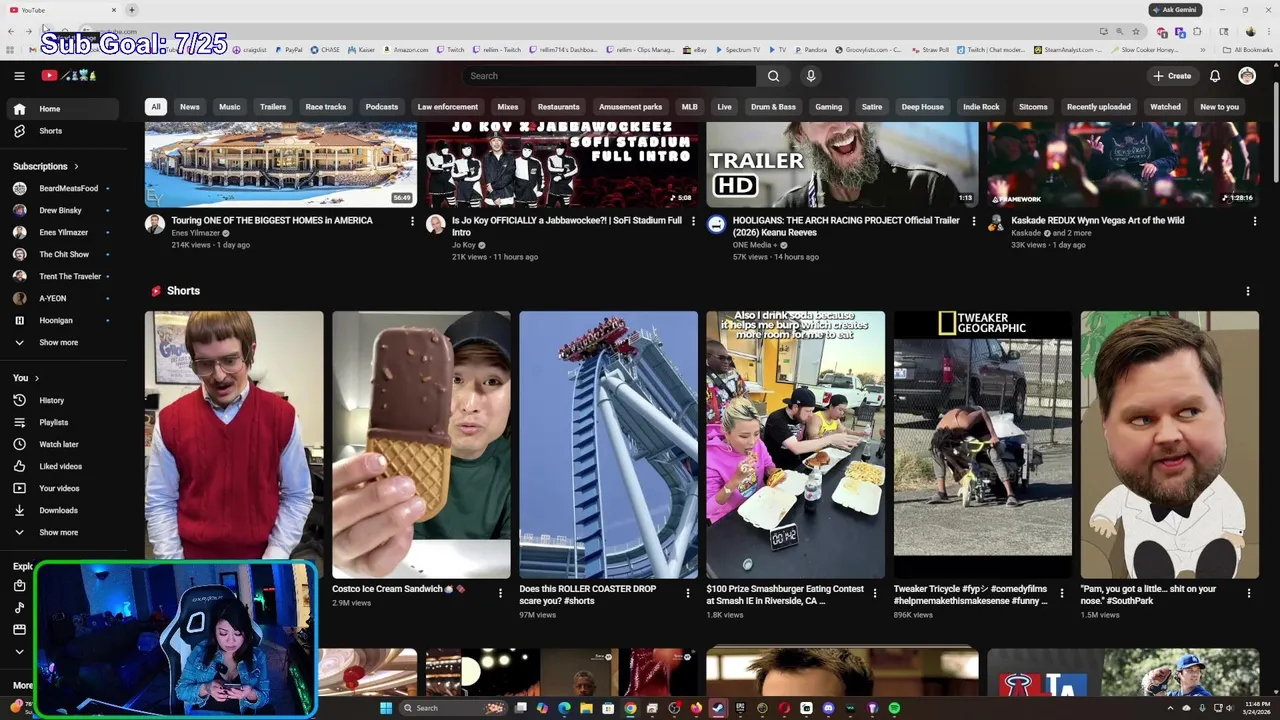Image resolution: width=1280 pixels, height=720 pixels.
Task: Open HOOLIGANS Arch Racing Project trailer title
Action: (846, 226)
